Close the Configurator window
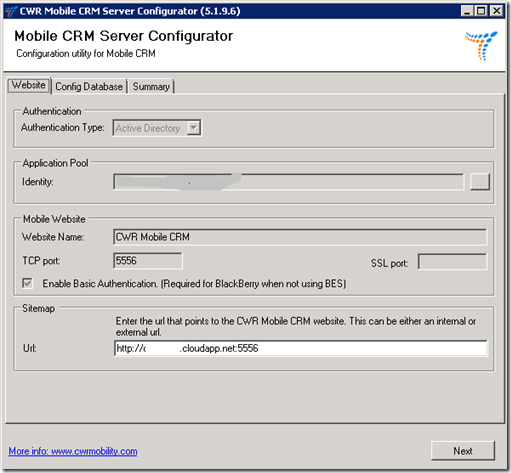This screenshot has height=473, width=511. click(496, 11)
